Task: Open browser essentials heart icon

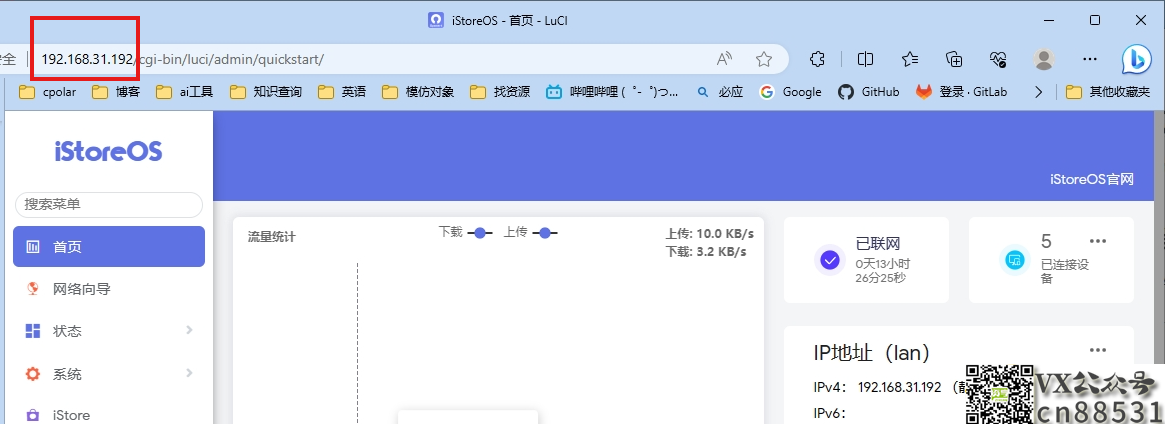Action: (998, 59)
